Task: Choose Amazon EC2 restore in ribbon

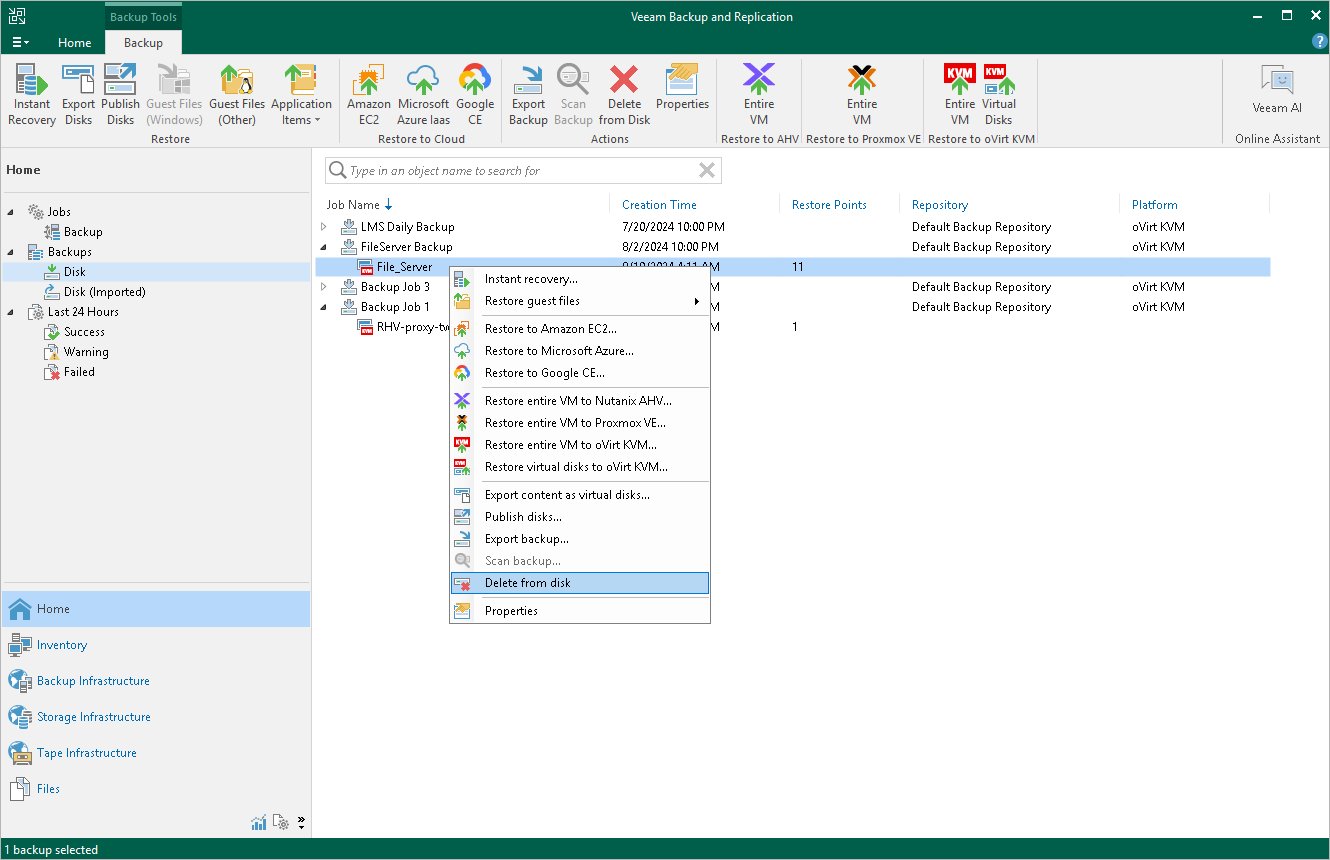Action: pyautogui.click(x=369, y=95)
